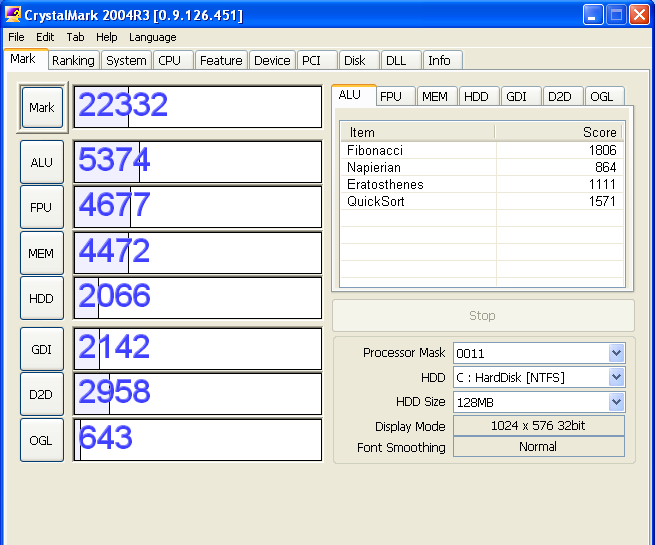Click Display Mode 1024 x 576 32bit
Viewport: 655px width, 545px height.
click(539, 426)
